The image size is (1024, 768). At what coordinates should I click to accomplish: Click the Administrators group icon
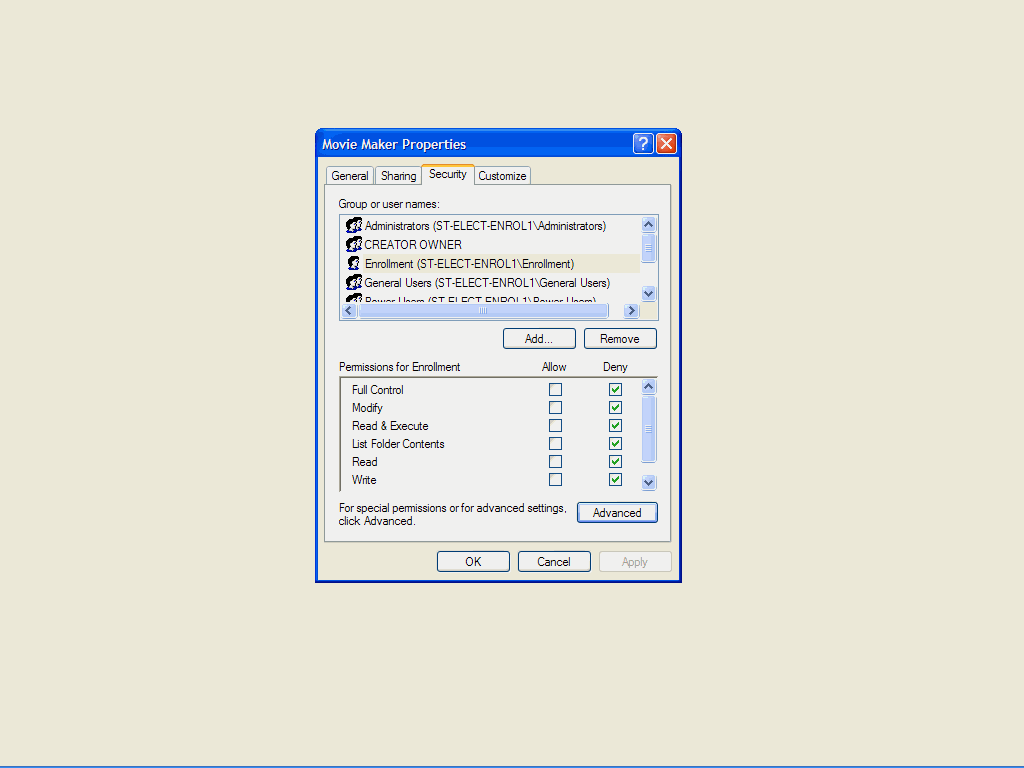353,225
